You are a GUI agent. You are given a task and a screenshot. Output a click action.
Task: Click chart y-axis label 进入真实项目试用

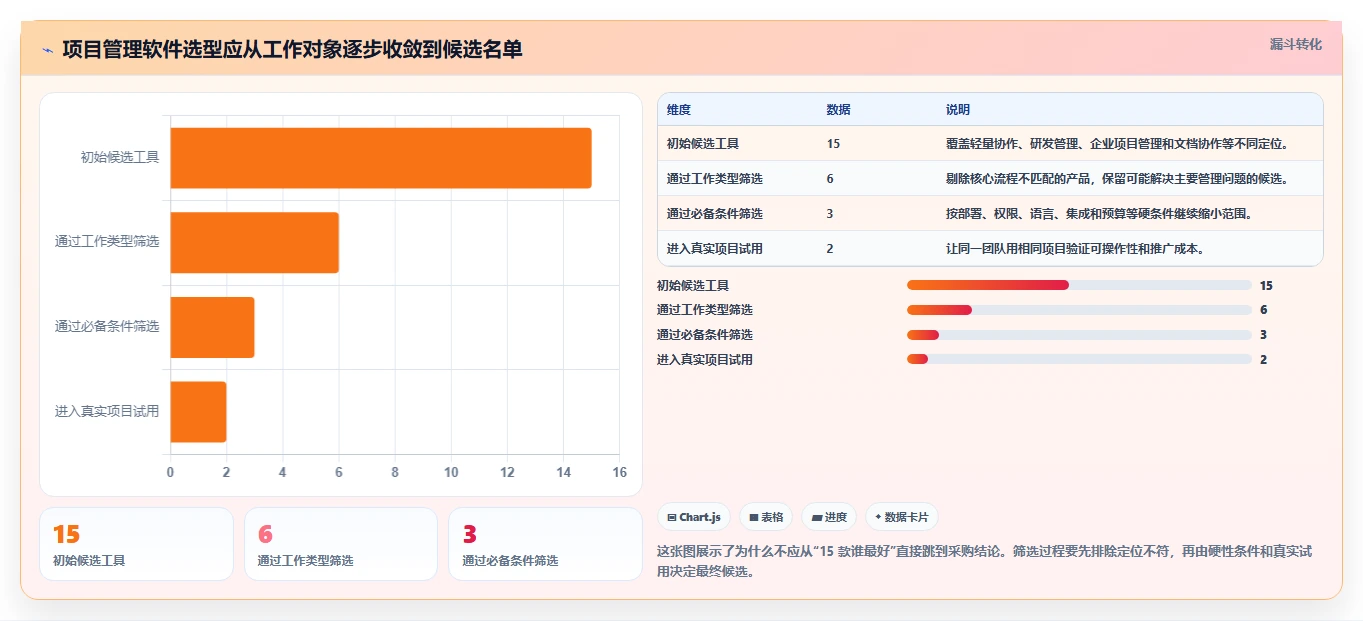[x=107, y=411]
